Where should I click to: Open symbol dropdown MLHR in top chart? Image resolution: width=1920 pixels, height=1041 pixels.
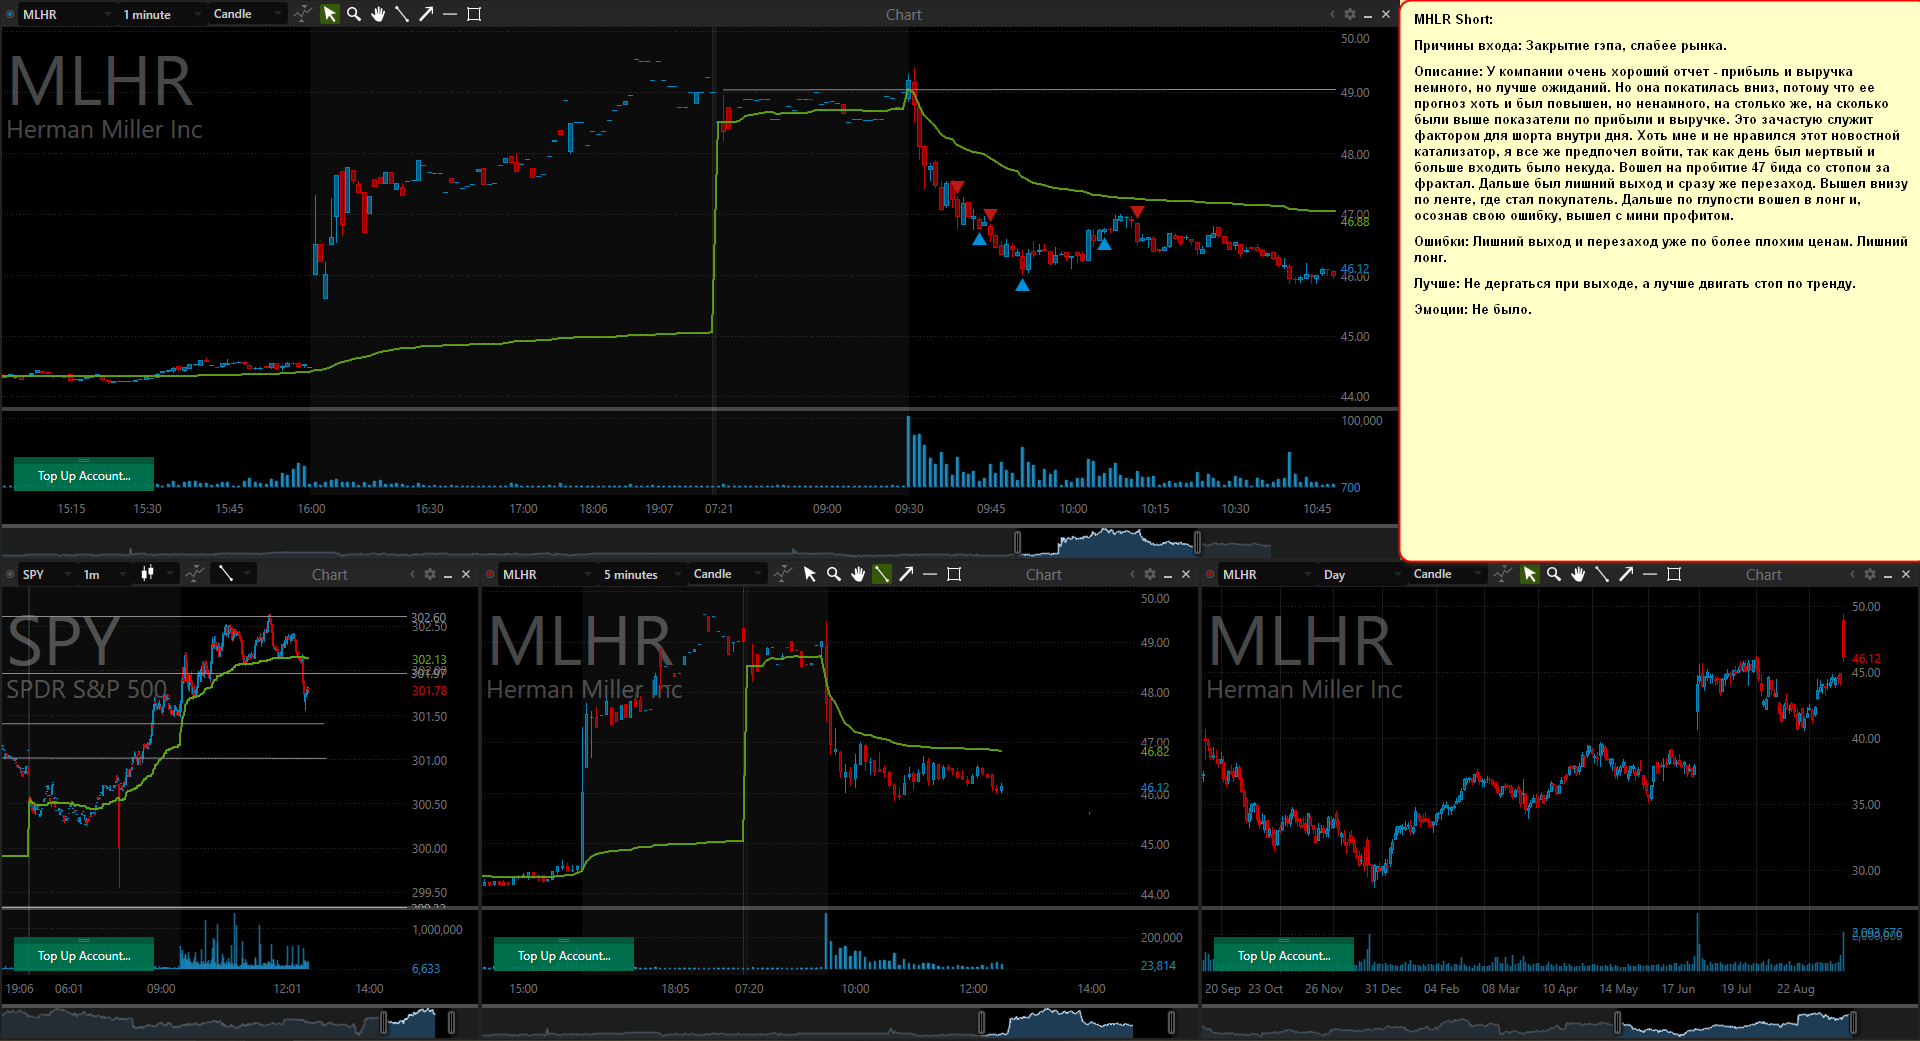pos(66,14)
